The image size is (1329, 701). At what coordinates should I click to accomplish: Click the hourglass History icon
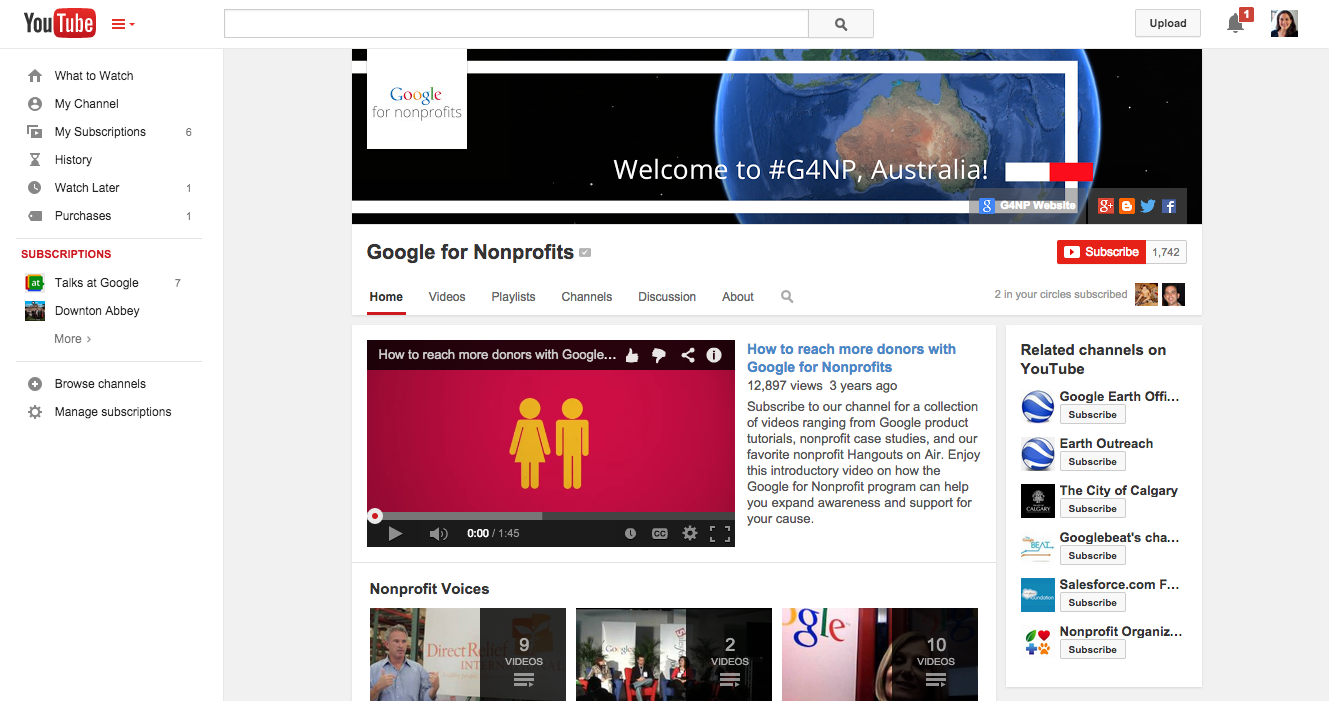(x=35, y=160)
